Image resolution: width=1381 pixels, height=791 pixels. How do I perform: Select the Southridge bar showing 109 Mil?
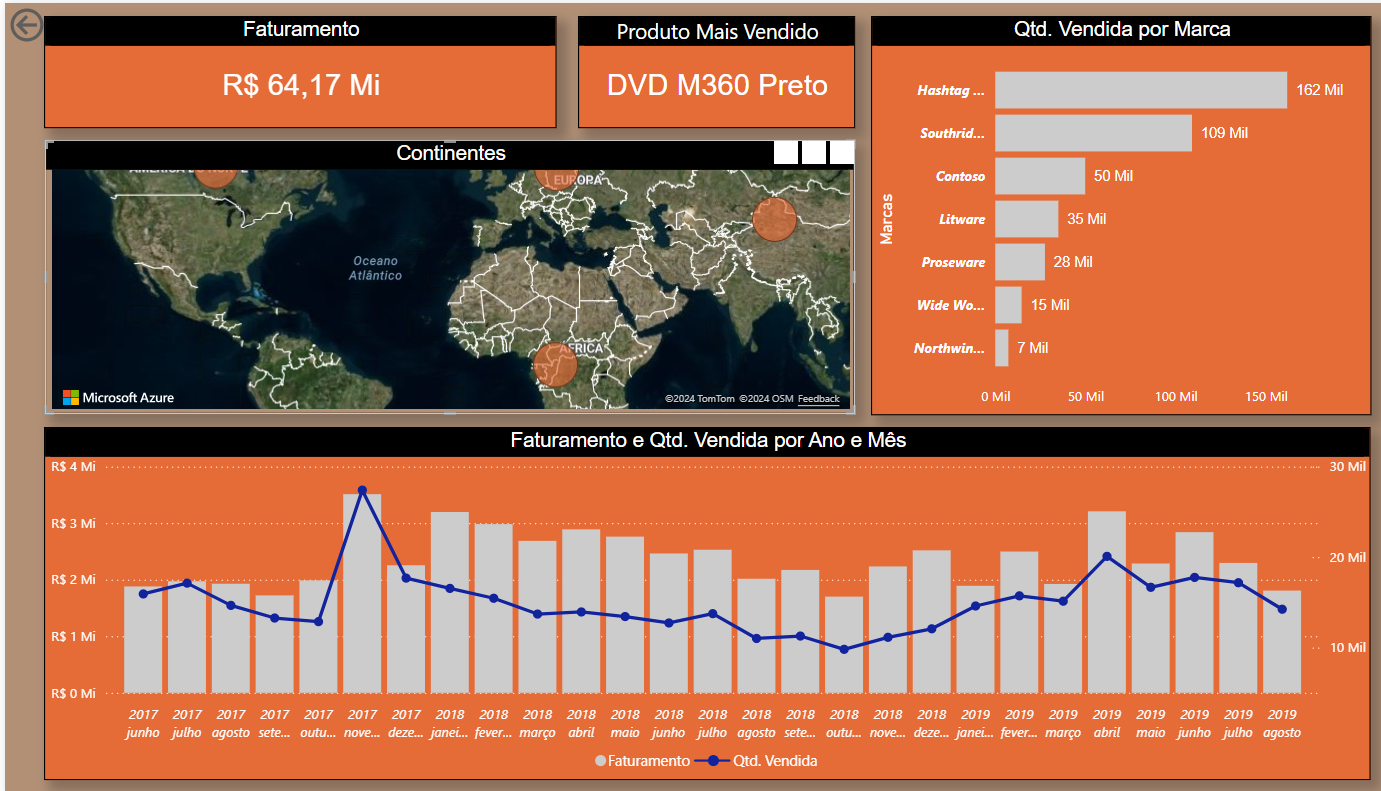coord(1093,133)
